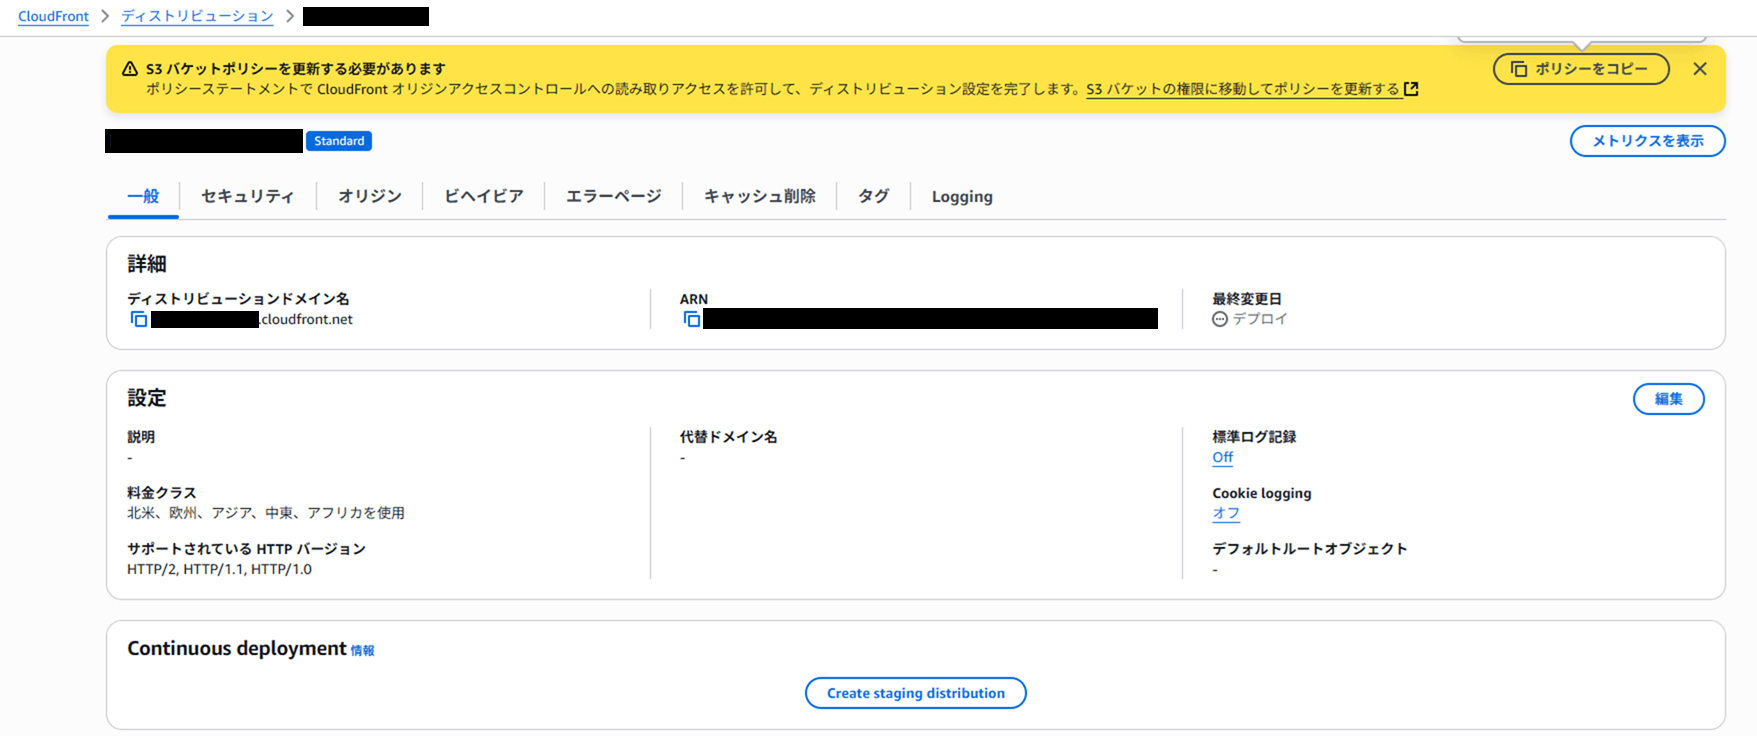Screen dimensions: 1757x736
Task: Open the タグ tab
Action: click(873, 196)
